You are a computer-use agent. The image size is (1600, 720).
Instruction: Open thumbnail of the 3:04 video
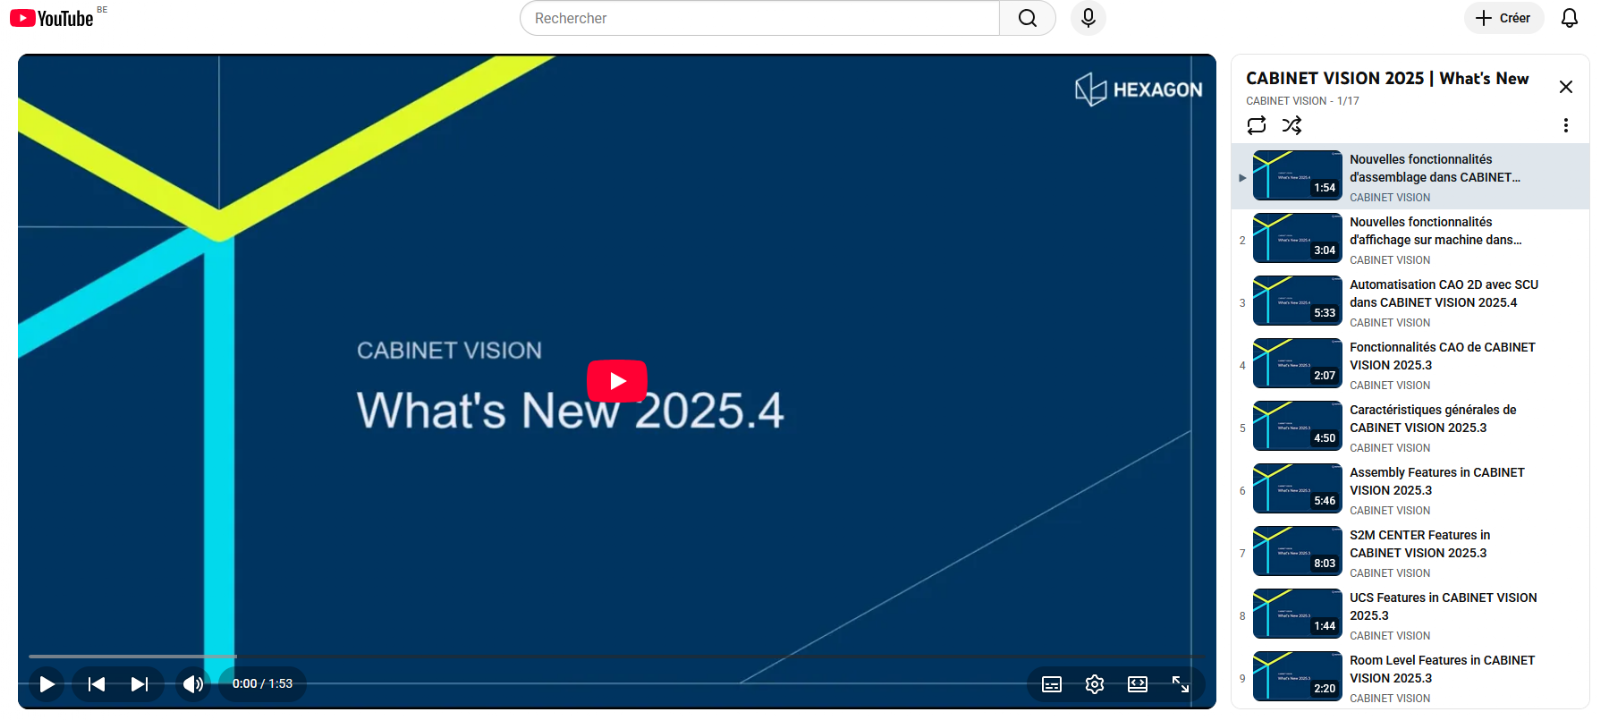click(1297, 238)
